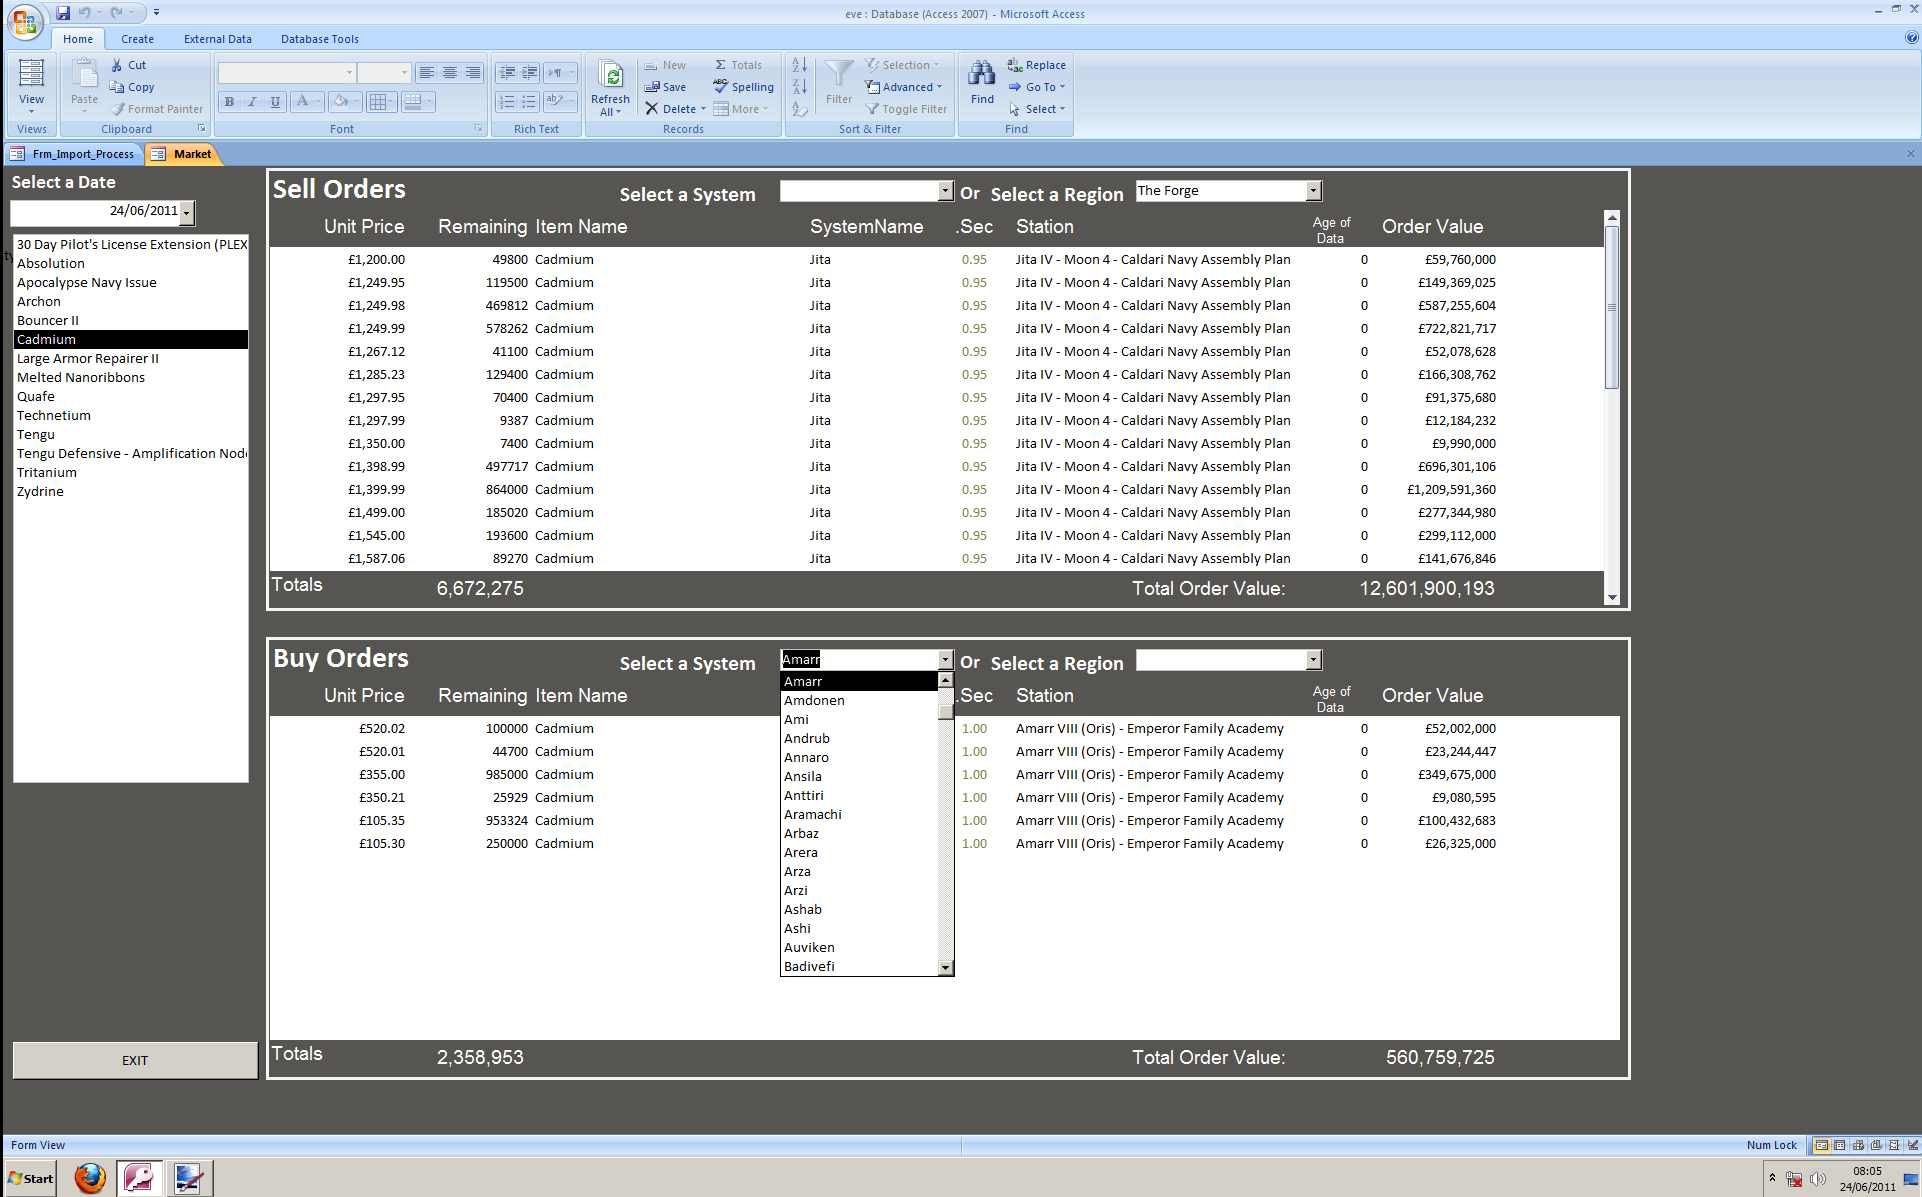Toggle the Toggle Filter option
Viewport: 1922px width, 1197px height.
[906, 109]
